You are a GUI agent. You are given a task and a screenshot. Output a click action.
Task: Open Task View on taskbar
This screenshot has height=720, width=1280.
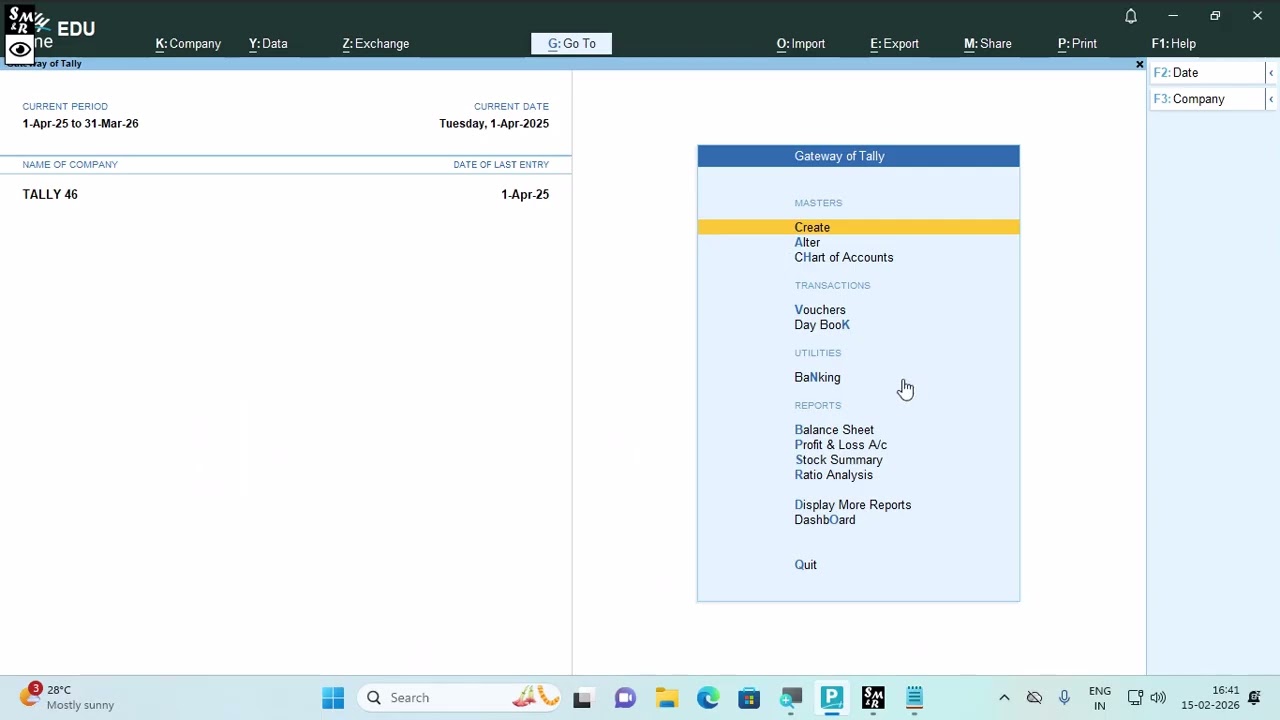(x=582, y=698)
